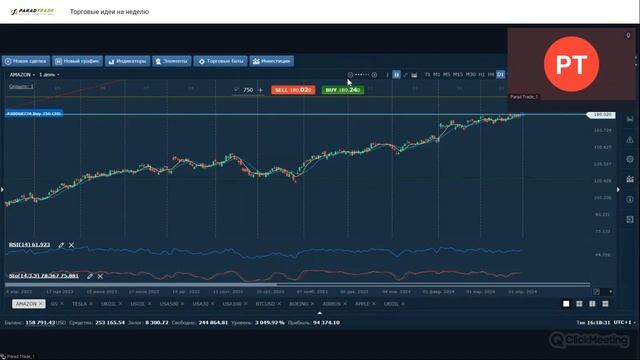Open the UTC+1 timezone dropdown
The width and height of the screenshot is (640, 360).
(x=624, y=322)
